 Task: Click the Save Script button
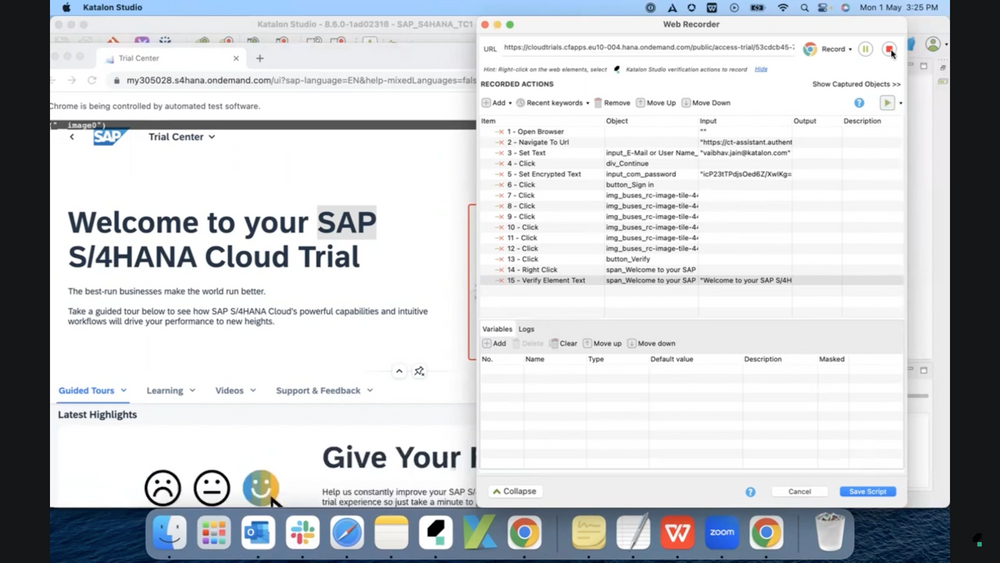867,492
